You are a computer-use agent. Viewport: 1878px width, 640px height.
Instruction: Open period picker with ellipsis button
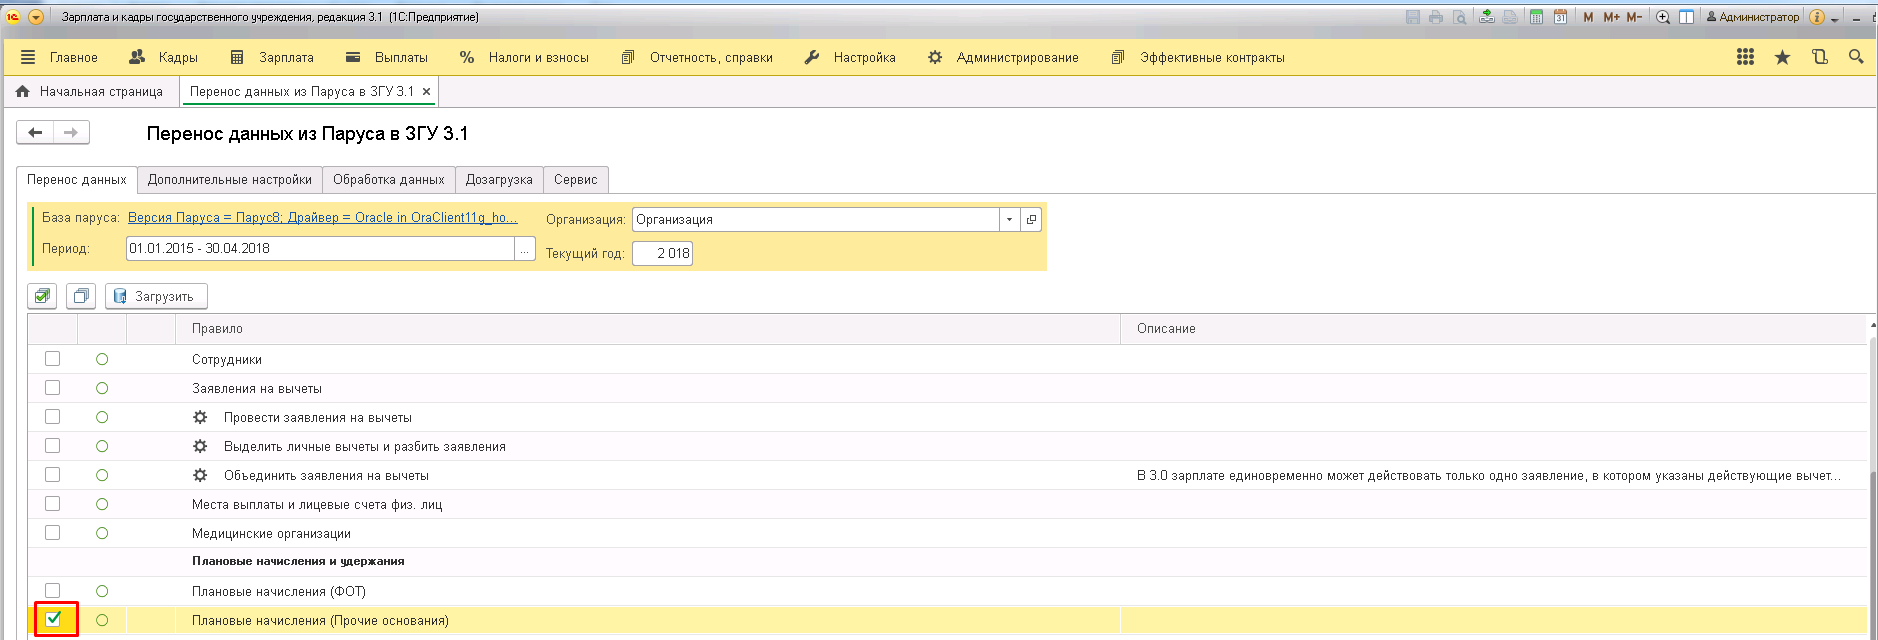pos(525,249)
